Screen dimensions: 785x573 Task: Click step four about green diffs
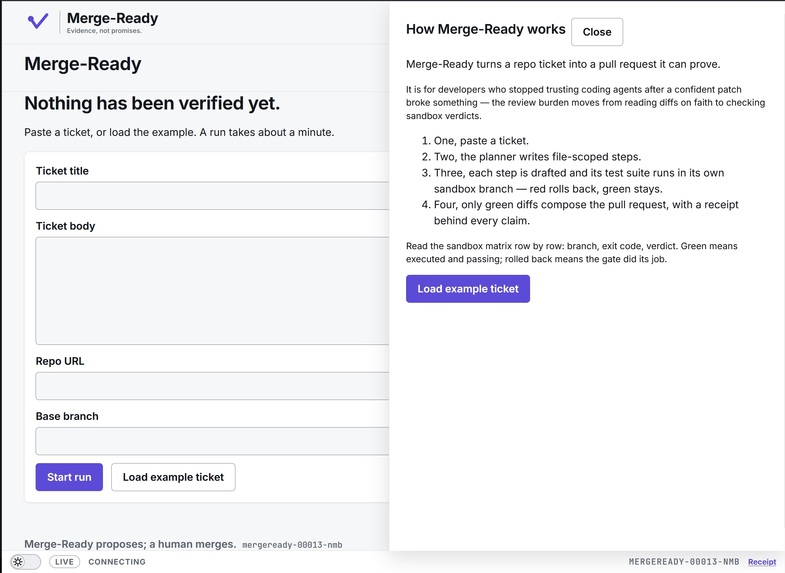click(586, 213)
